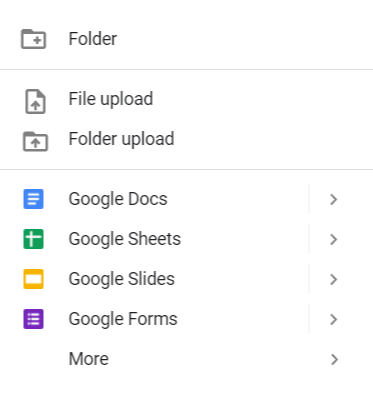Image resolution: width=373 pixels, height=398 pixels.
Task: Expand the Google Sheets submenu arrow
Action: click(333, 239)
